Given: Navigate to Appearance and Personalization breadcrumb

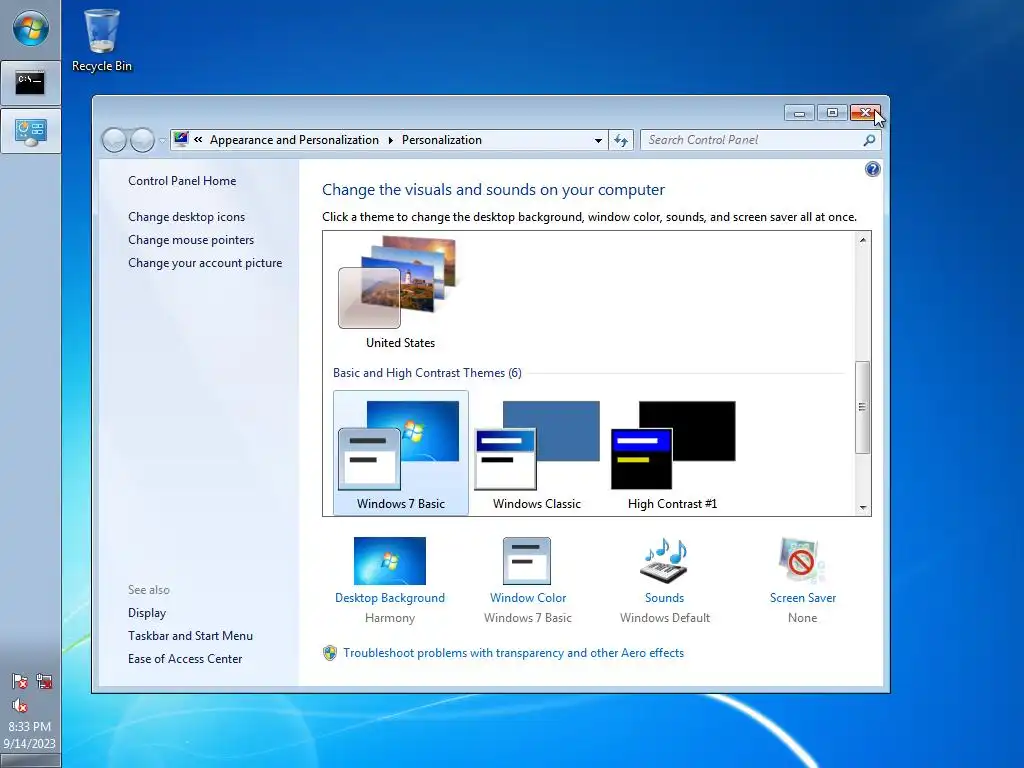Looking at the screenshot, I should (x=294, y=140).
